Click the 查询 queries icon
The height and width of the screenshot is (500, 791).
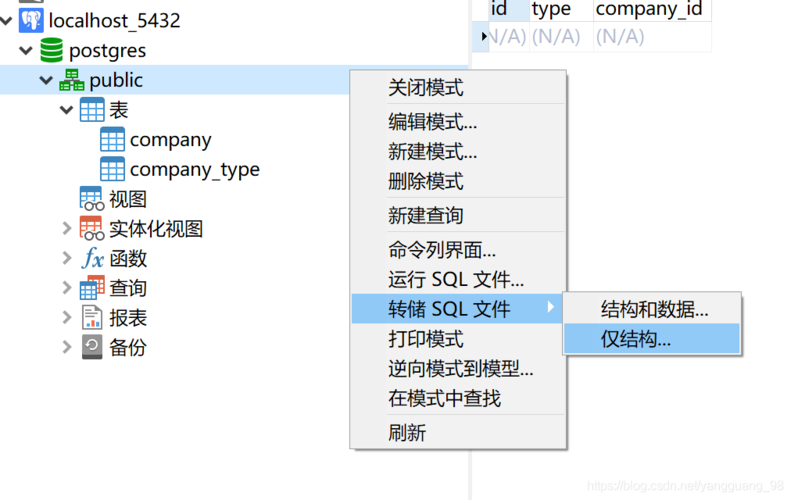coord(92,288)
